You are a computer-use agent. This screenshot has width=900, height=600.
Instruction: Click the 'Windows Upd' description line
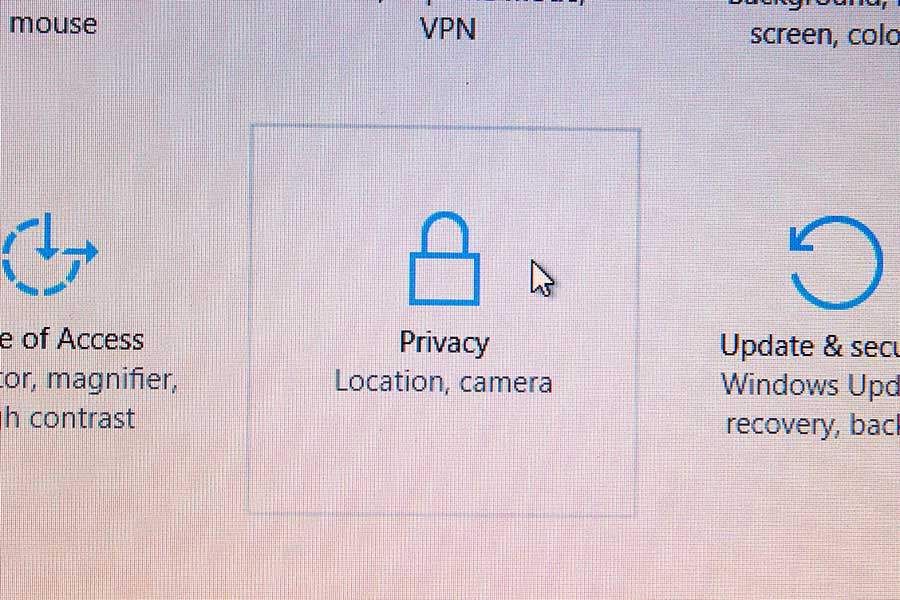click(x=810, y=385)
